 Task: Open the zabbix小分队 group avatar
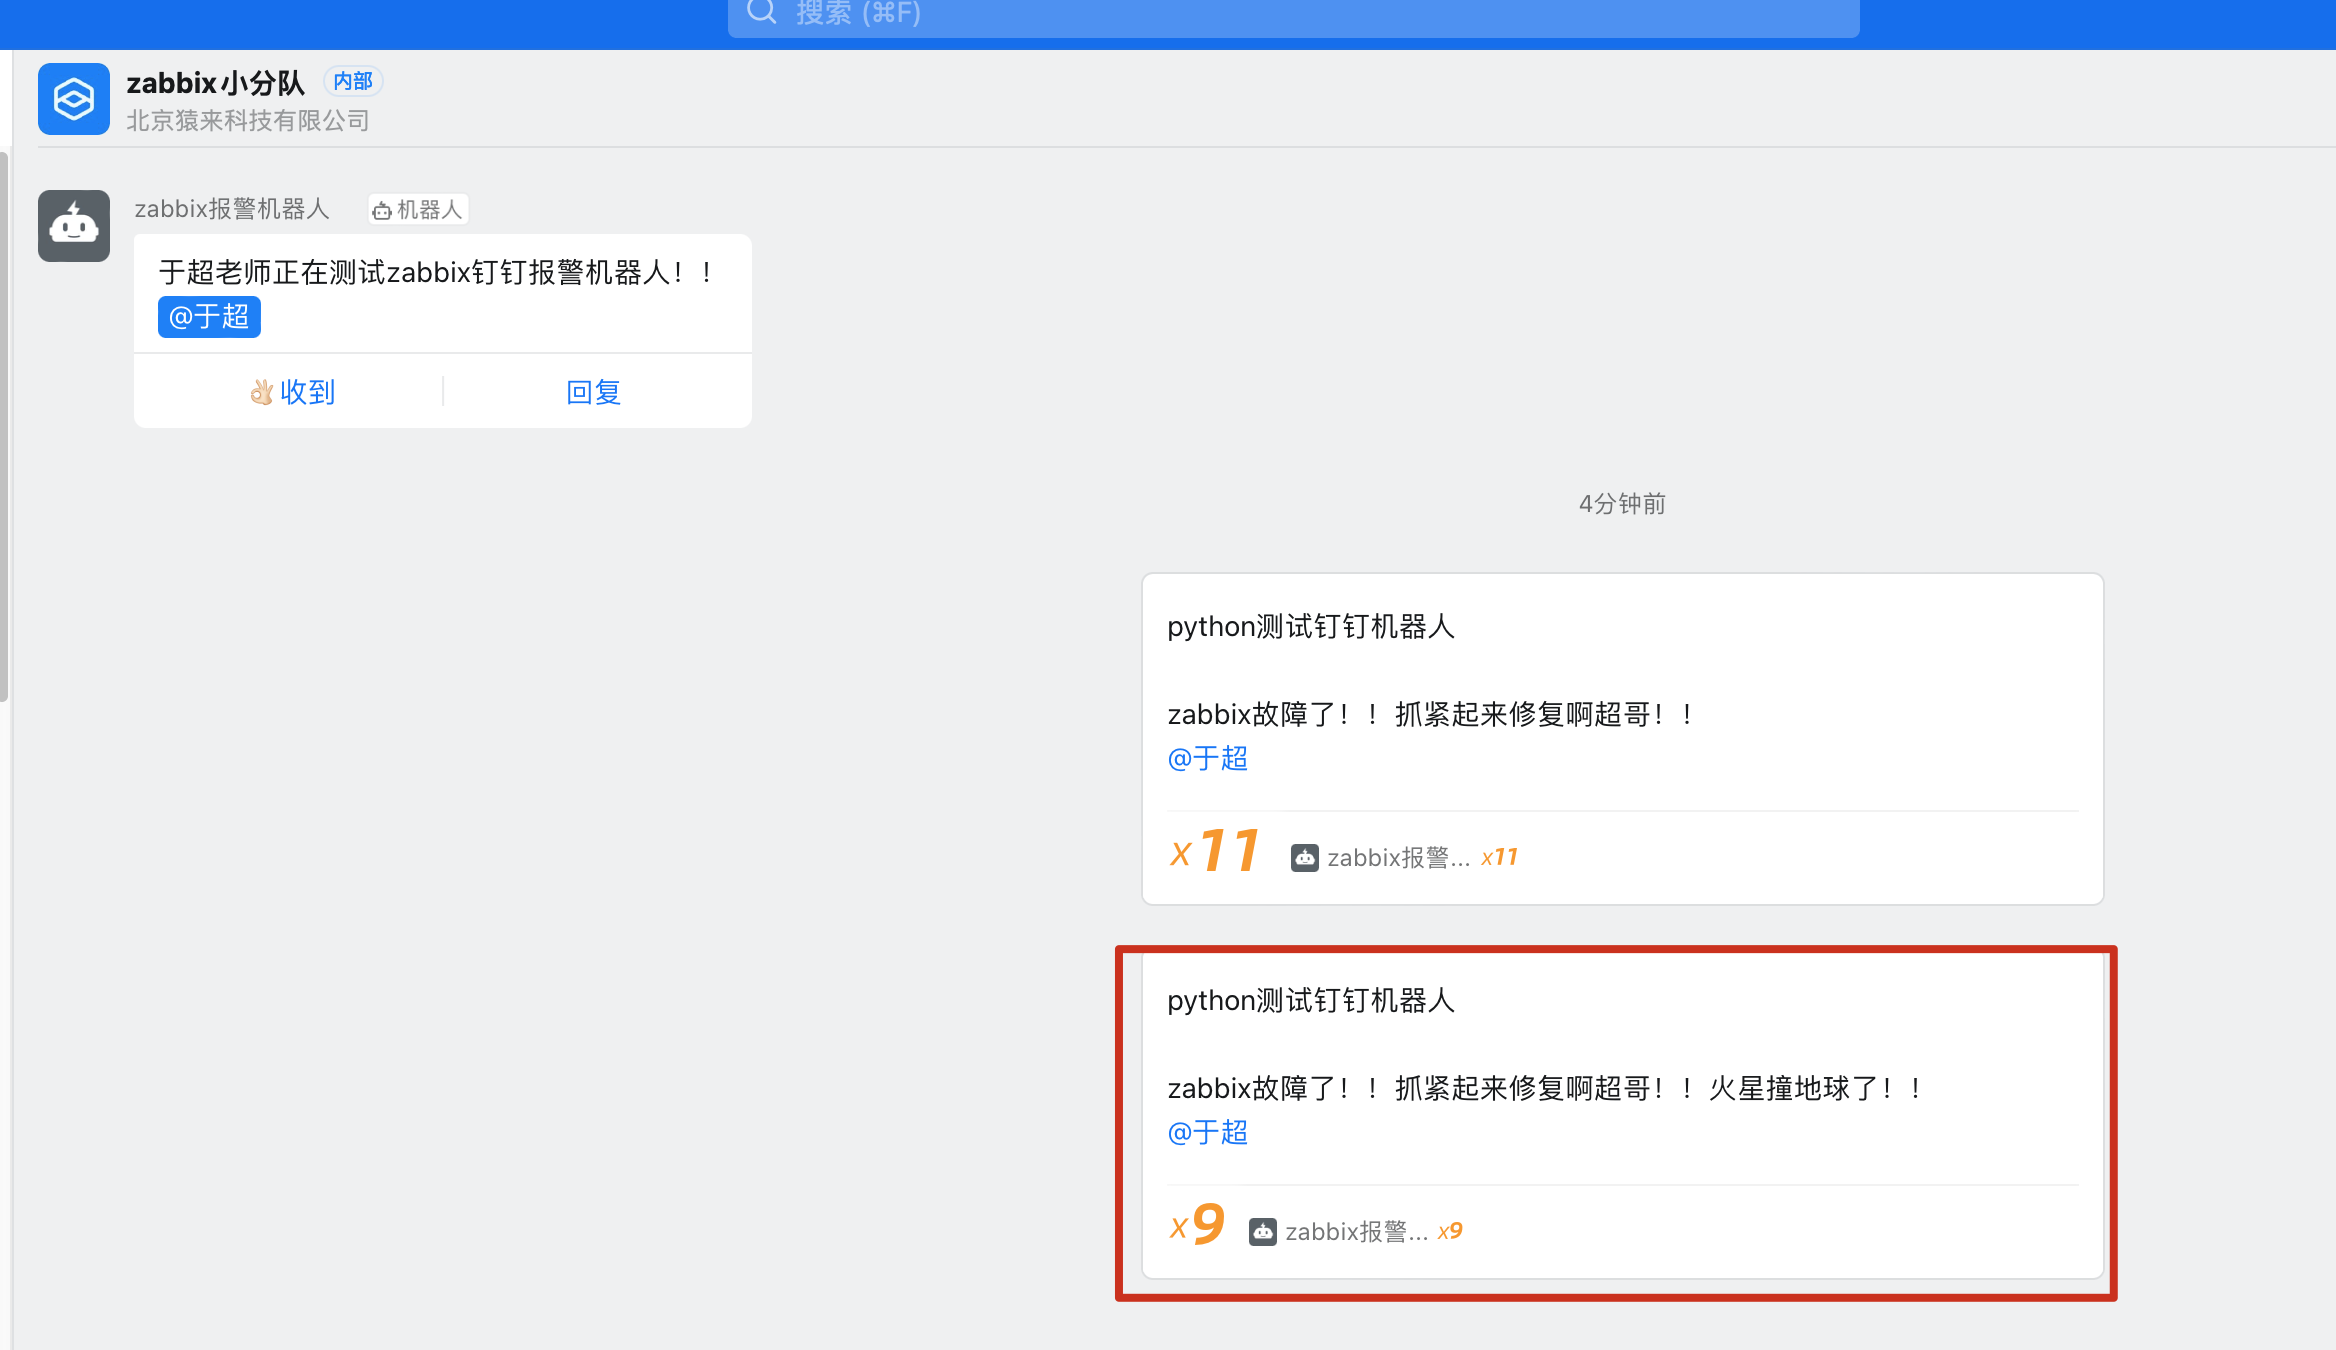pos(74,99)
